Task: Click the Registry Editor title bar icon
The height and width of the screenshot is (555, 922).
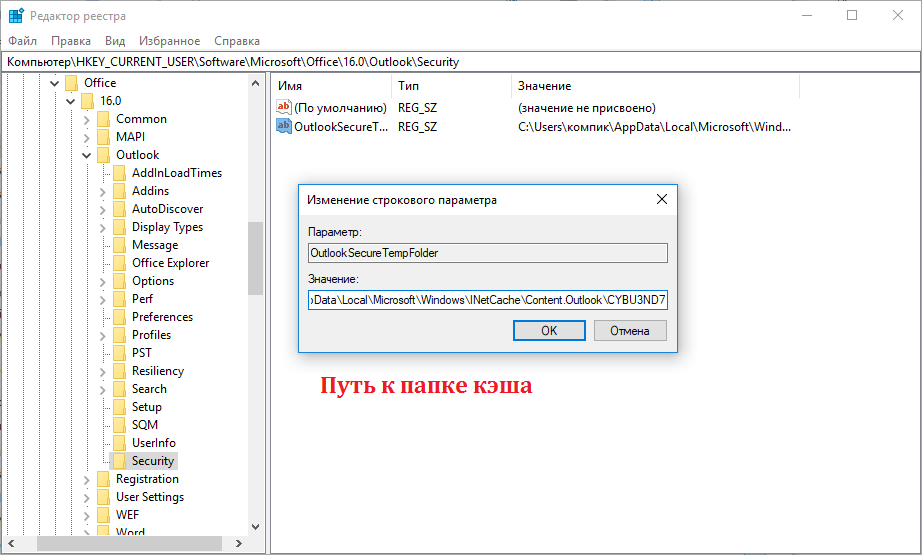Action: (x=16, y=16)
